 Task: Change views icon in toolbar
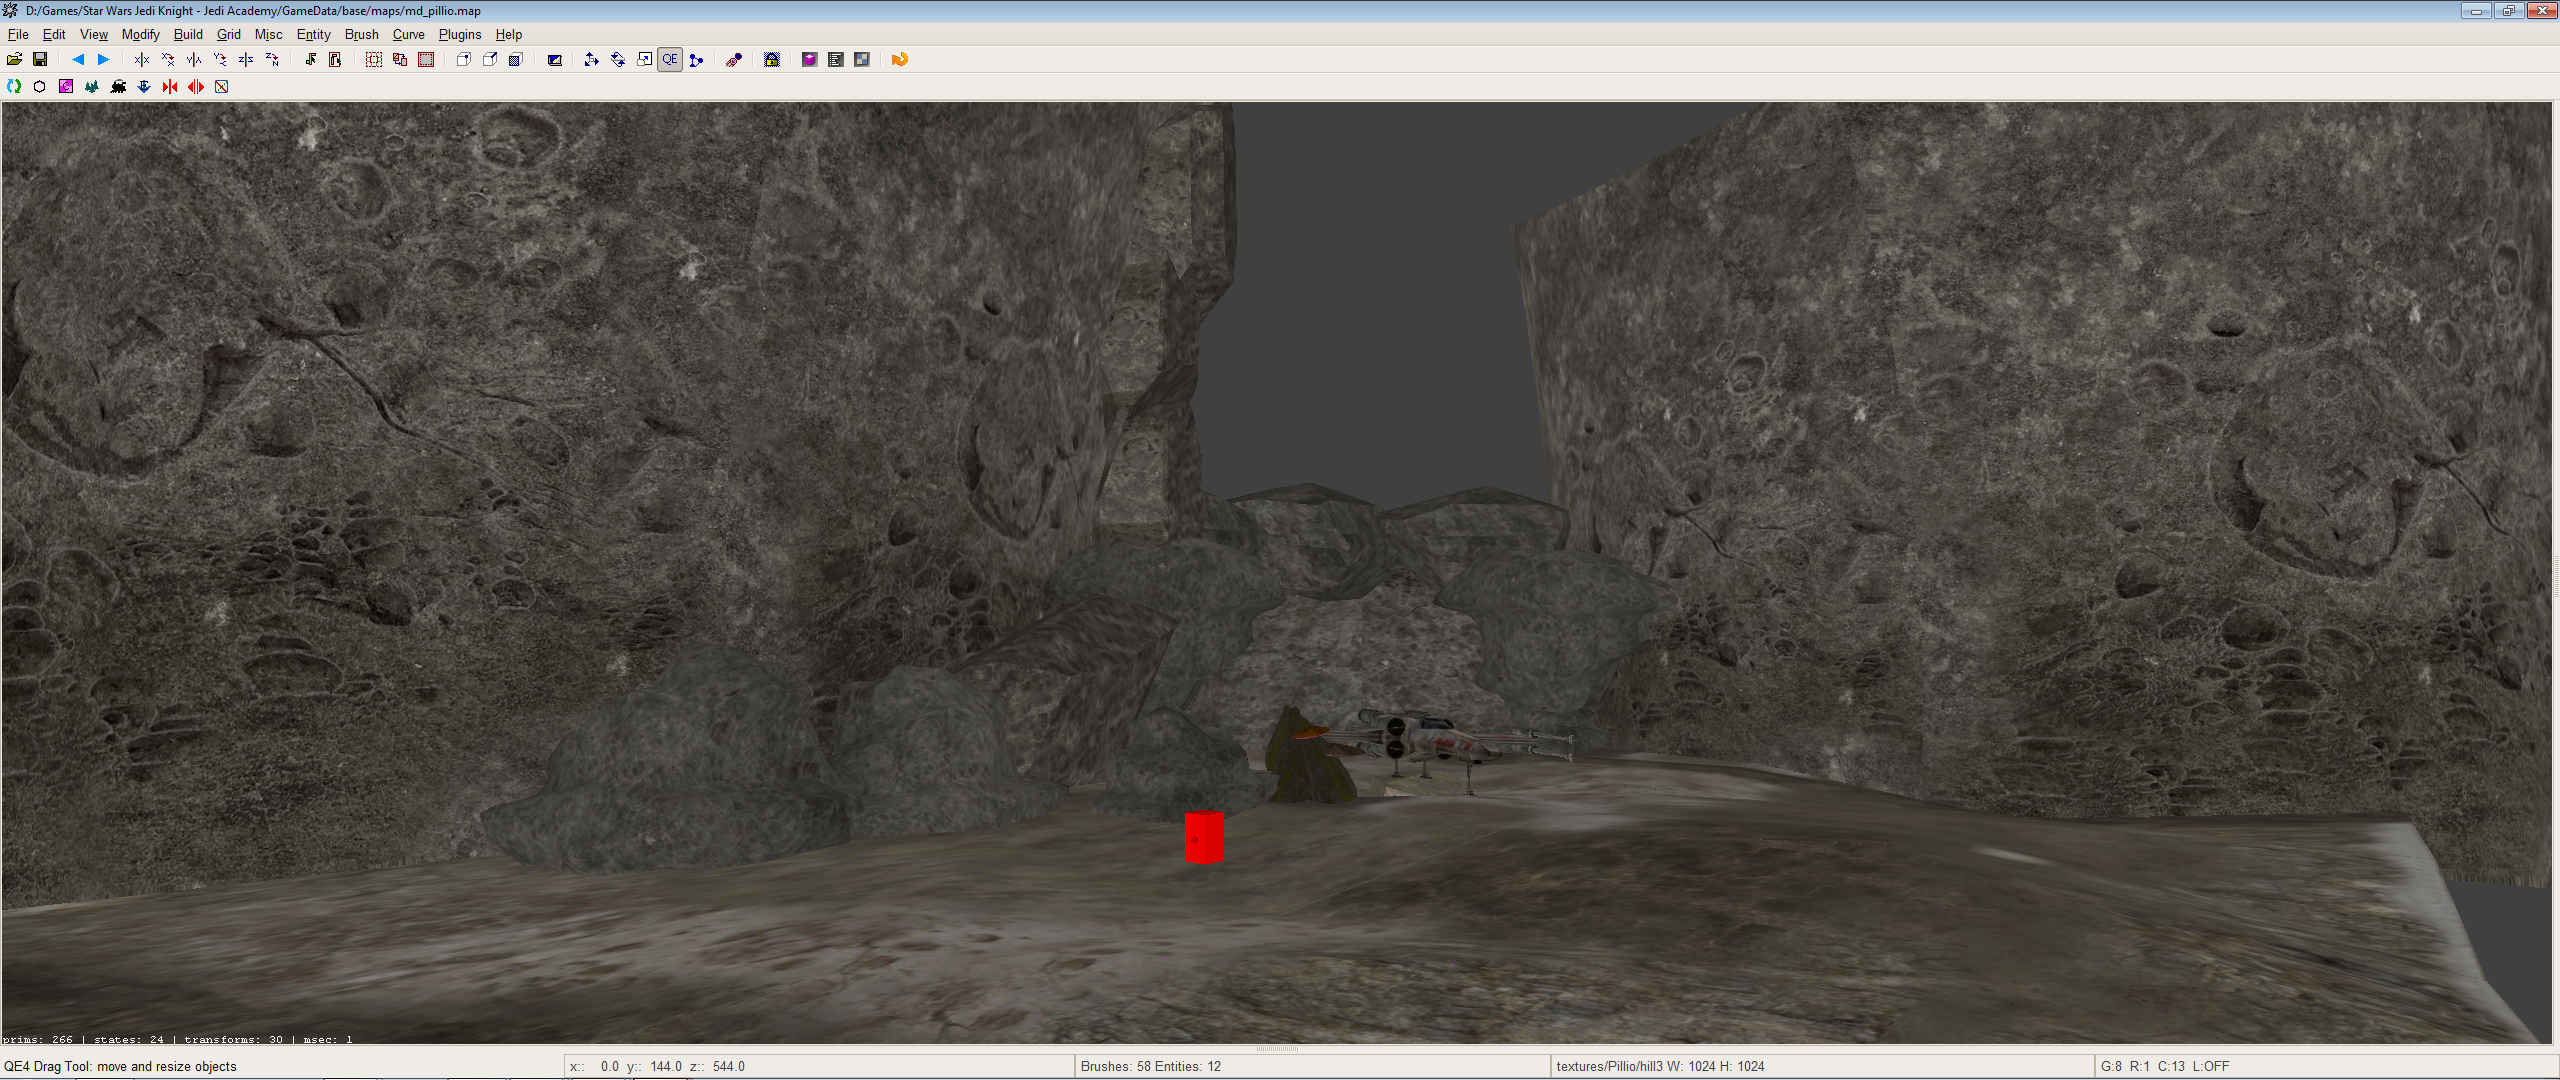pyautogui.click(x=554, y=60)
